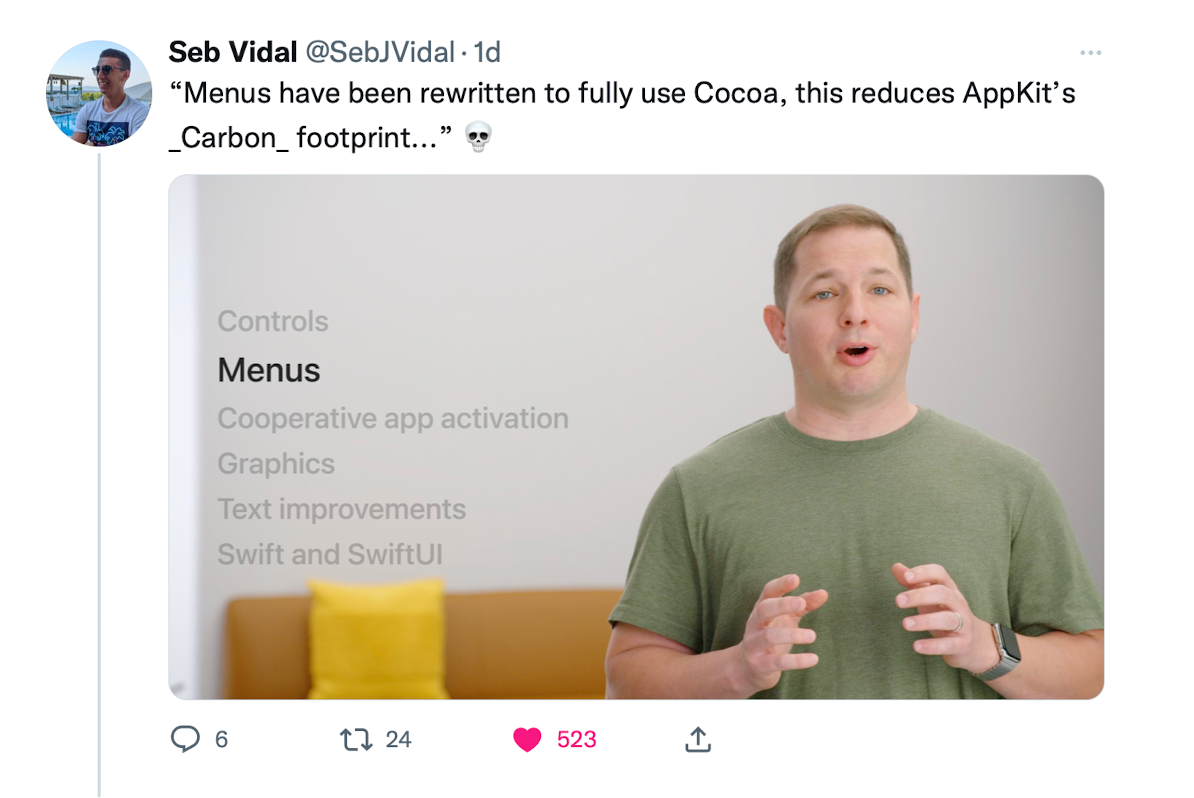The width and height of the screenshot is (1194, 798).
Task: Open the reply comment icon
Action: click(x=185, y=739)
